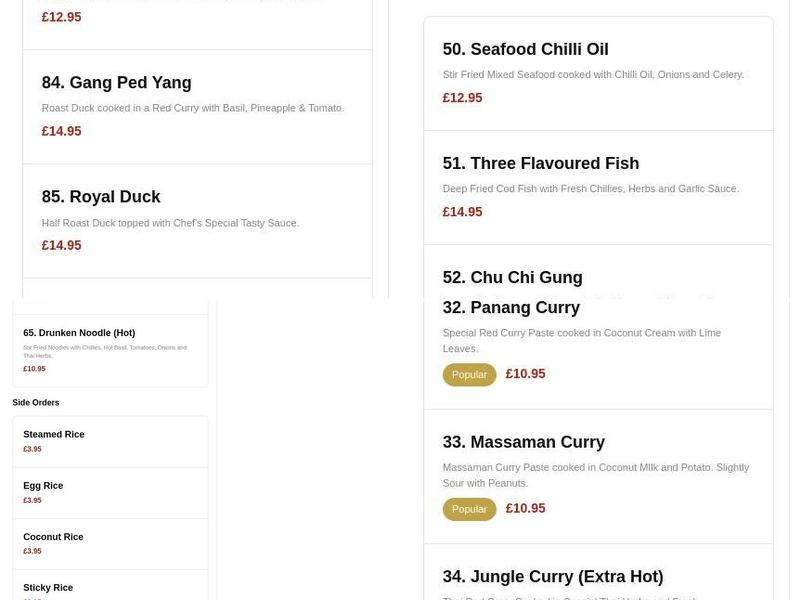Select the Gang Ped Yang menu item
800x600 pixels.
[116, 82]
